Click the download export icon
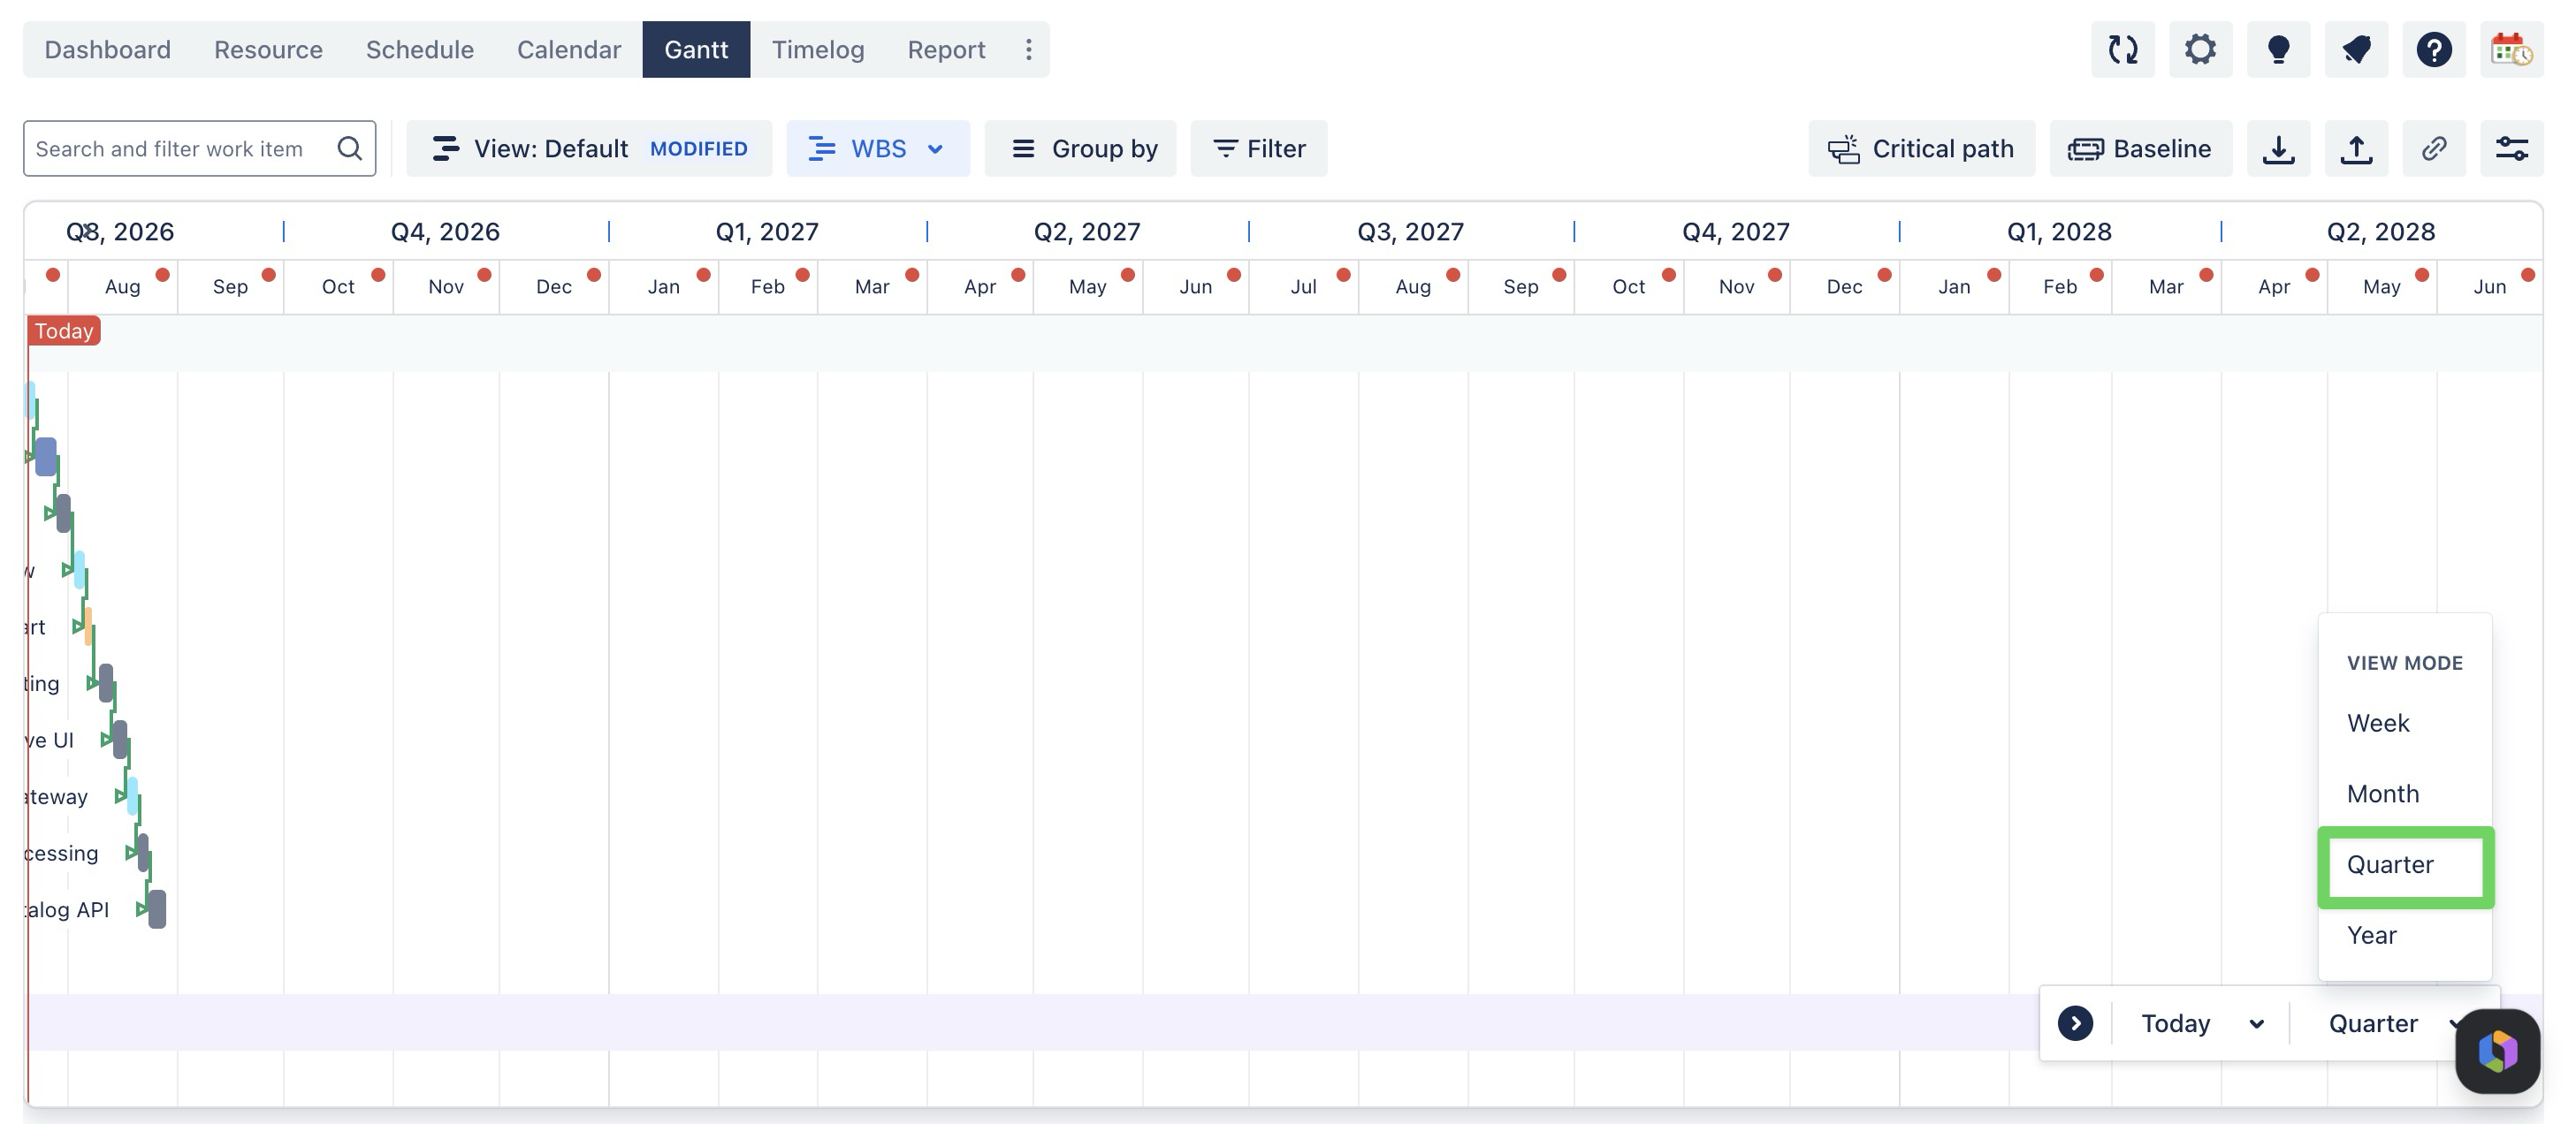Screen dimensions: 2576x1124 (2278, 149)
